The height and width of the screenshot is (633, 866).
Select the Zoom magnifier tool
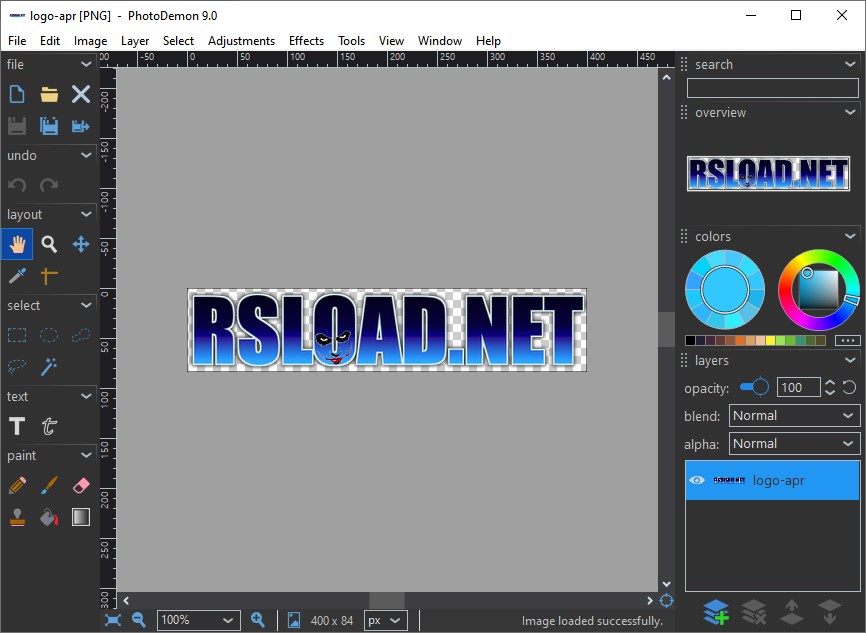point(49,244)
